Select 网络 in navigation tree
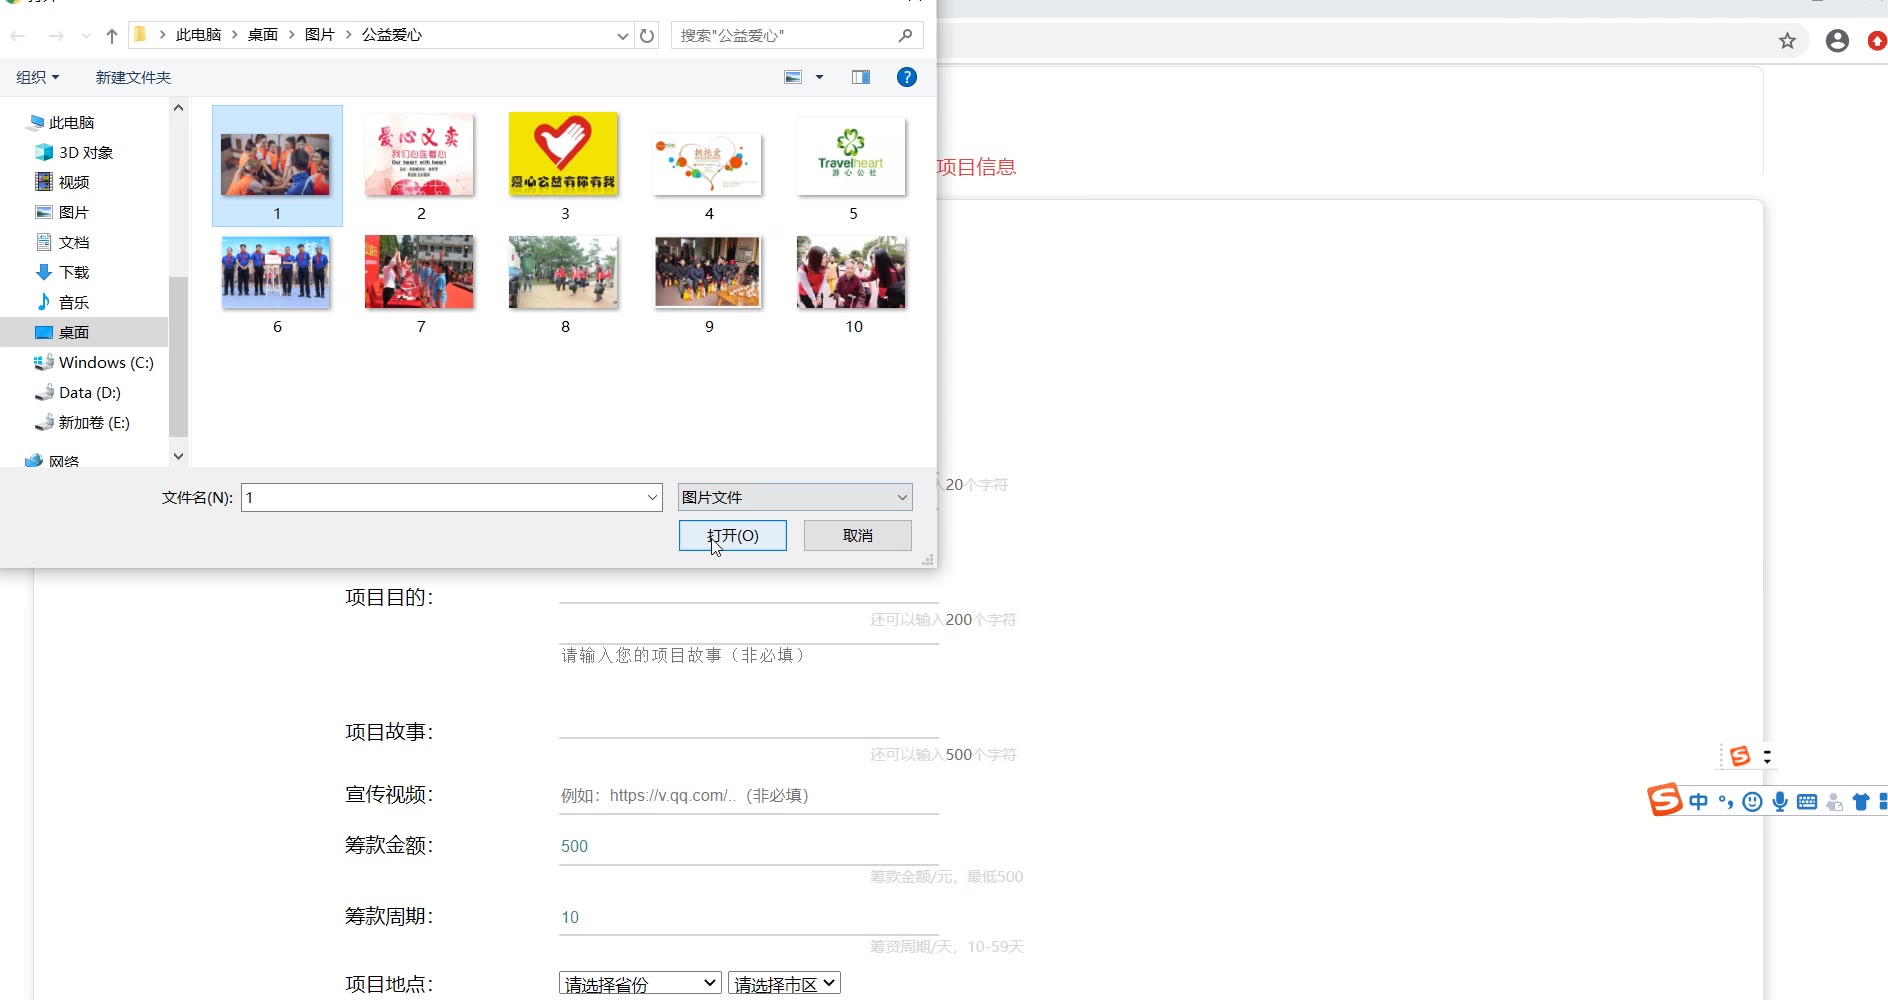Screen dimensions: 1888x1000 [x=52, y=461]
